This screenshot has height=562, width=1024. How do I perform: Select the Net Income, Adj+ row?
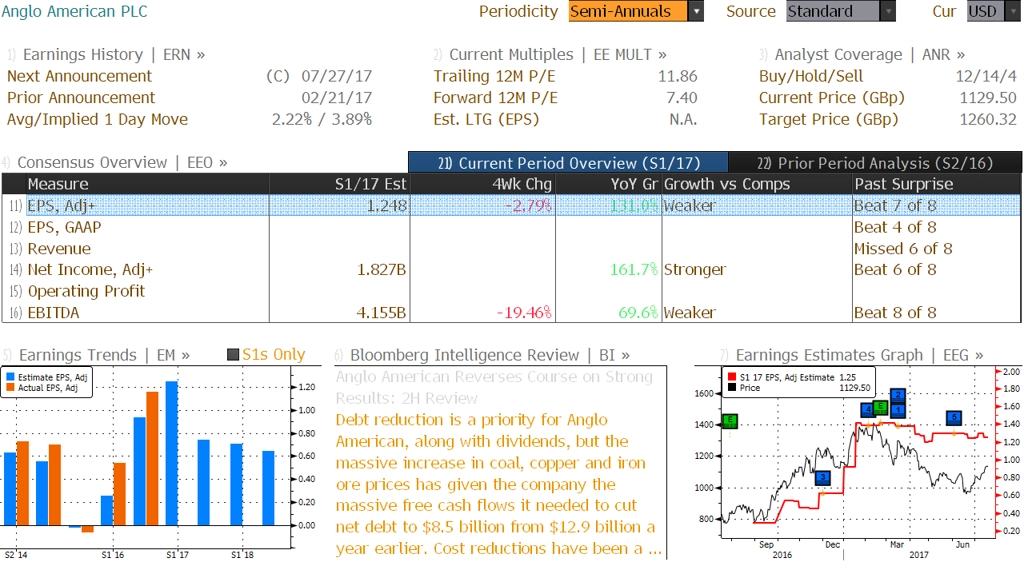(x=511, y=270)
